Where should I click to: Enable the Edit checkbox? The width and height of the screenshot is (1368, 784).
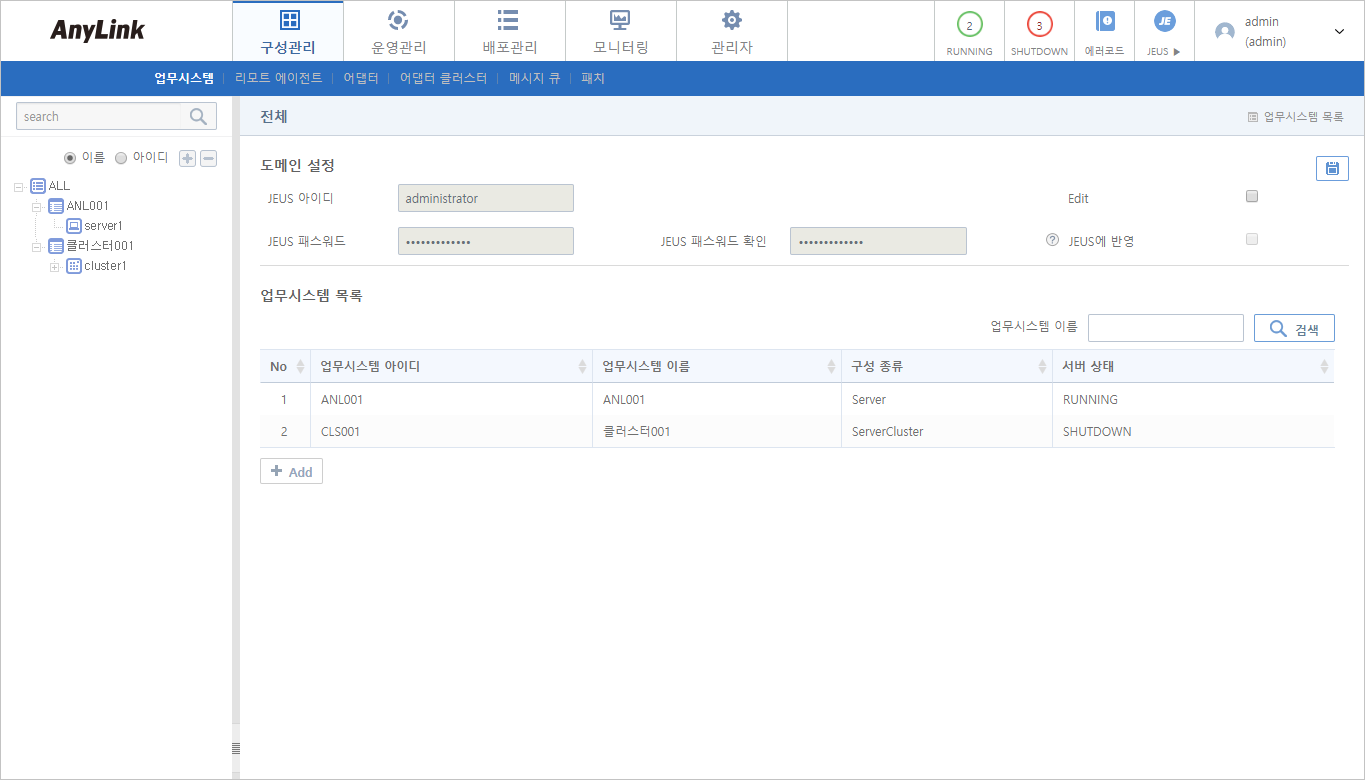(x=1252, y=197)
